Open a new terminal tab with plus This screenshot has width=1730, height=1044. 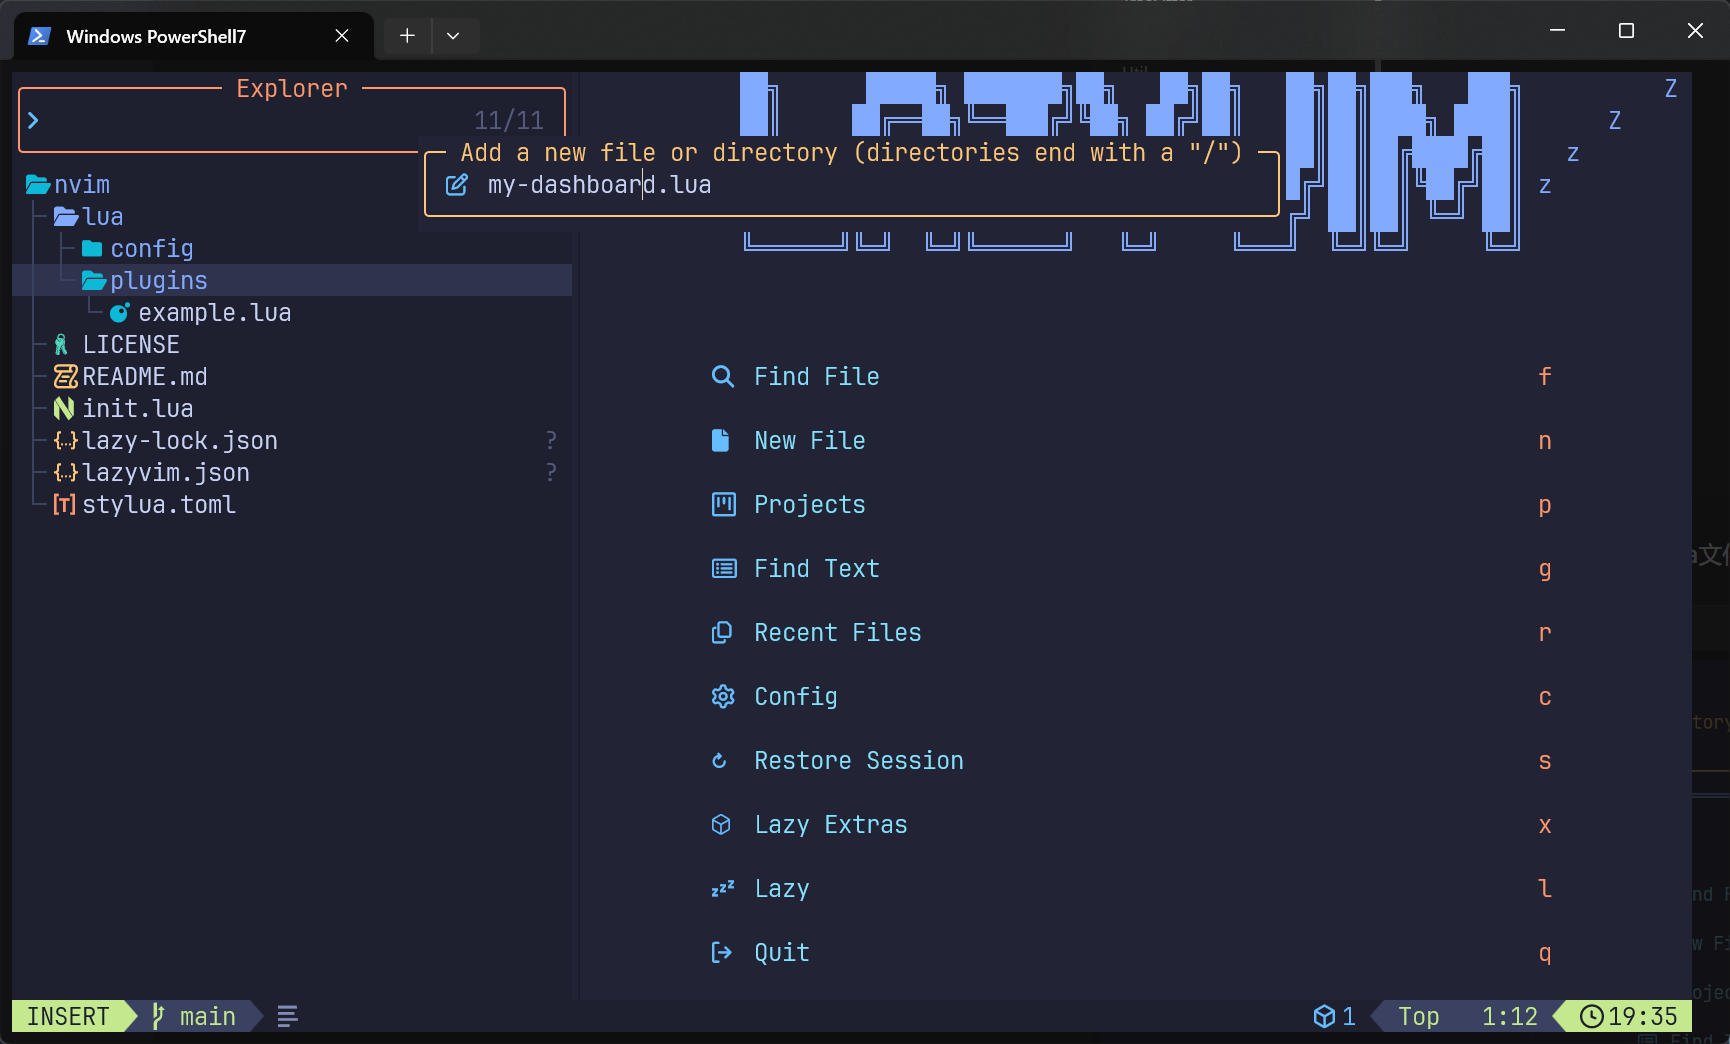(x=407, y=36)
